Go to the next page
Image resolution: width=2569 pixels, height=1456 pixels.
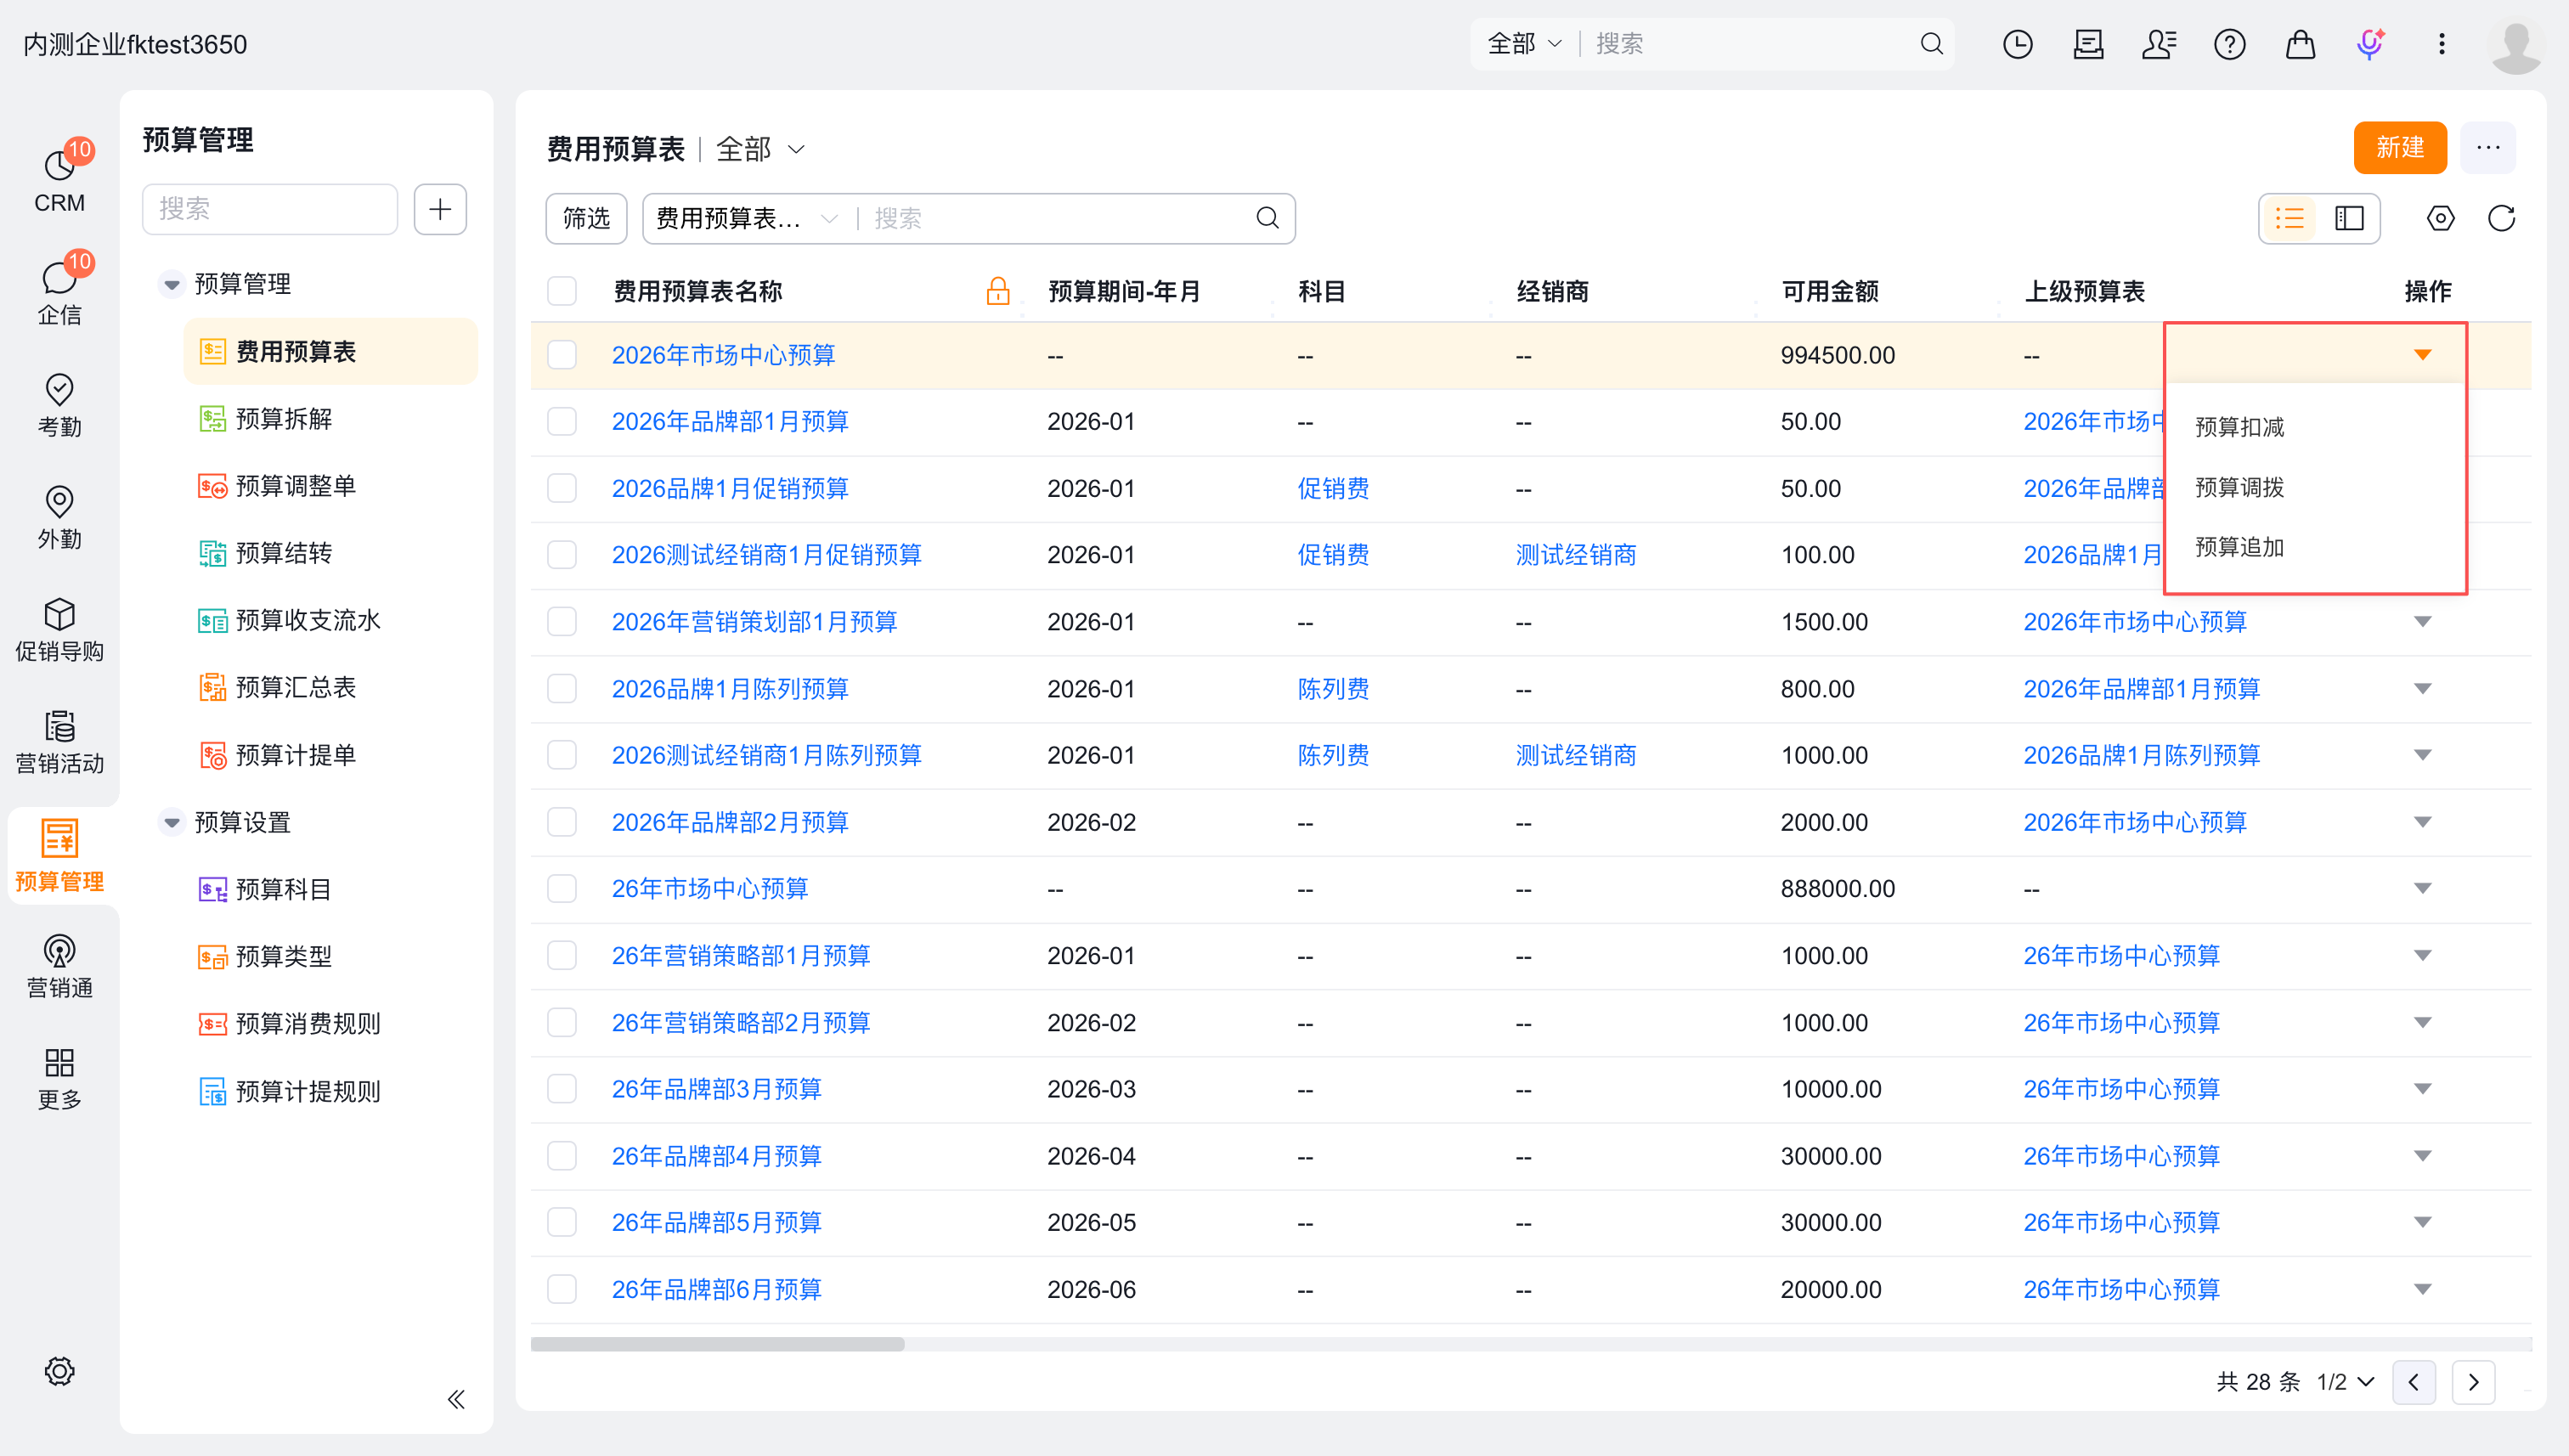(2473, 1382)
